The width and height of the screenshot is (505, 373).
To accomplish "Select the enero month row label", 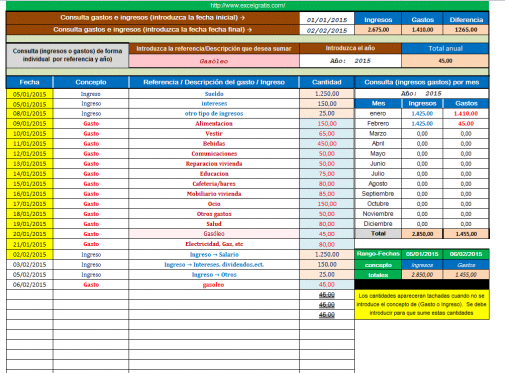I will coord(378,114).
